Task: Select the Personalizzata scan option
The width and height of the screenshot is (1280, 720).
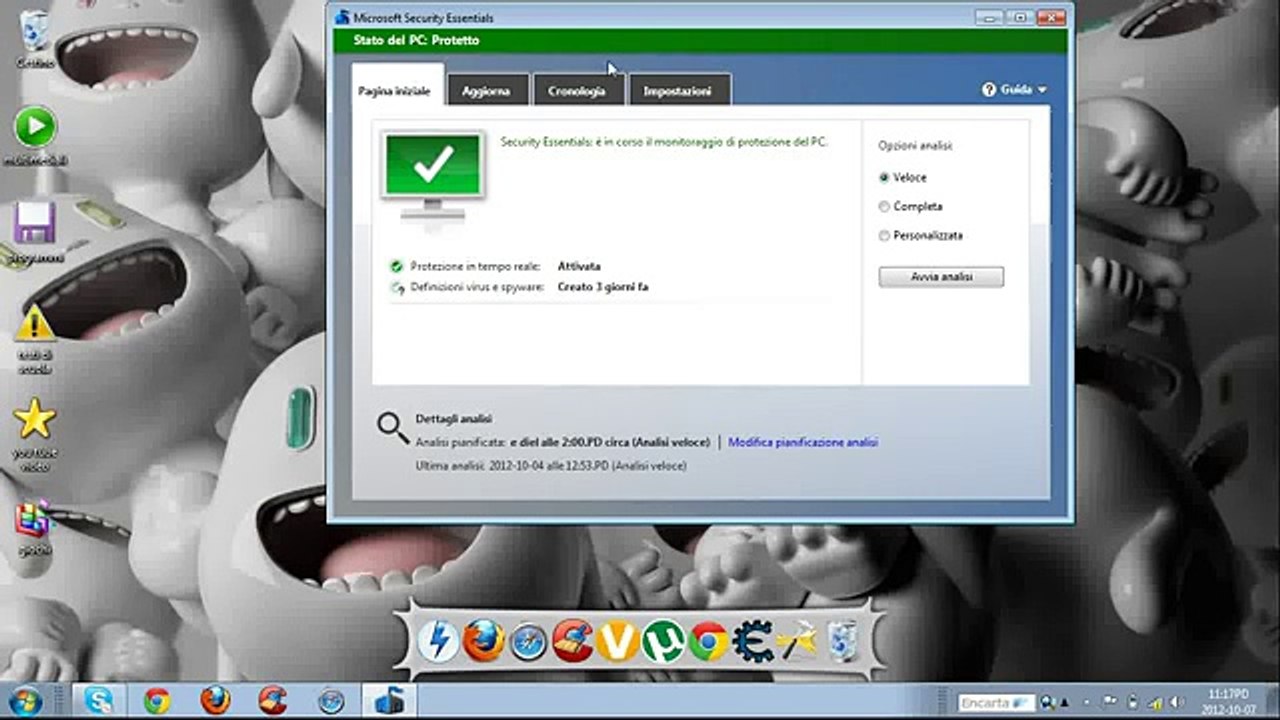Action: tap(920, 235)
